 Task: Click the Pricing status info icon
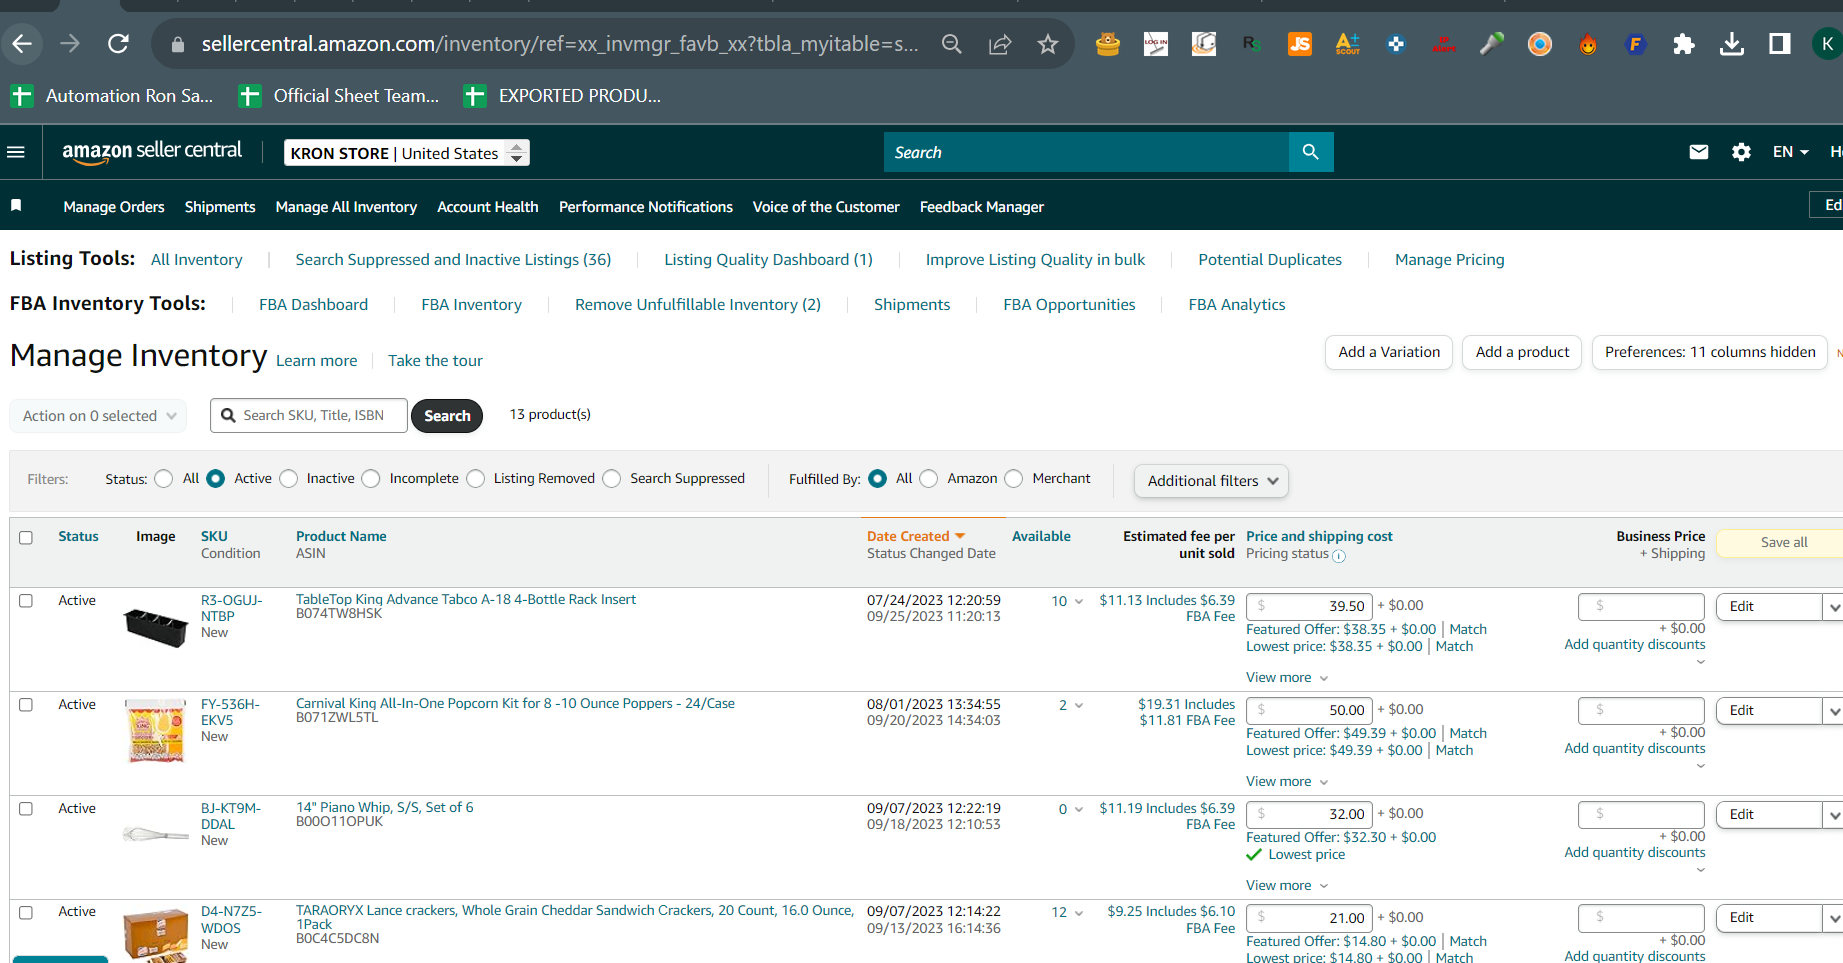click(x=1339, y=556)
